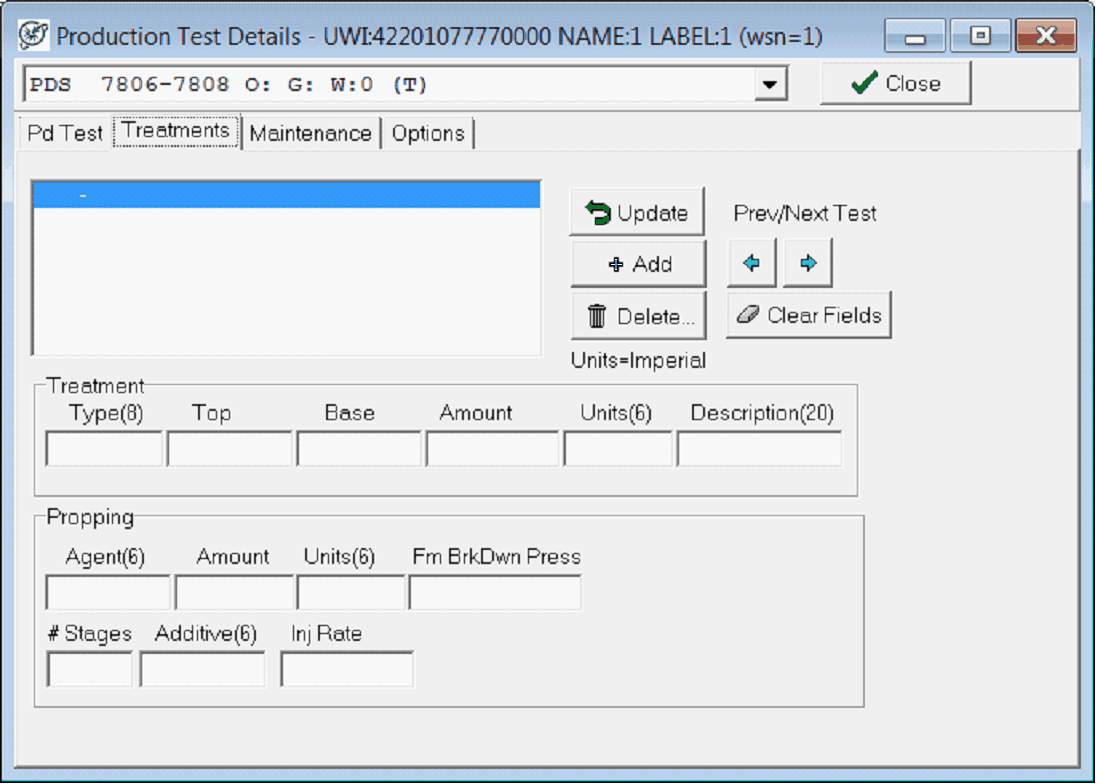The image size is (1096, 784).
Task: Click the Description(20) text field
Action: [759, 449]
